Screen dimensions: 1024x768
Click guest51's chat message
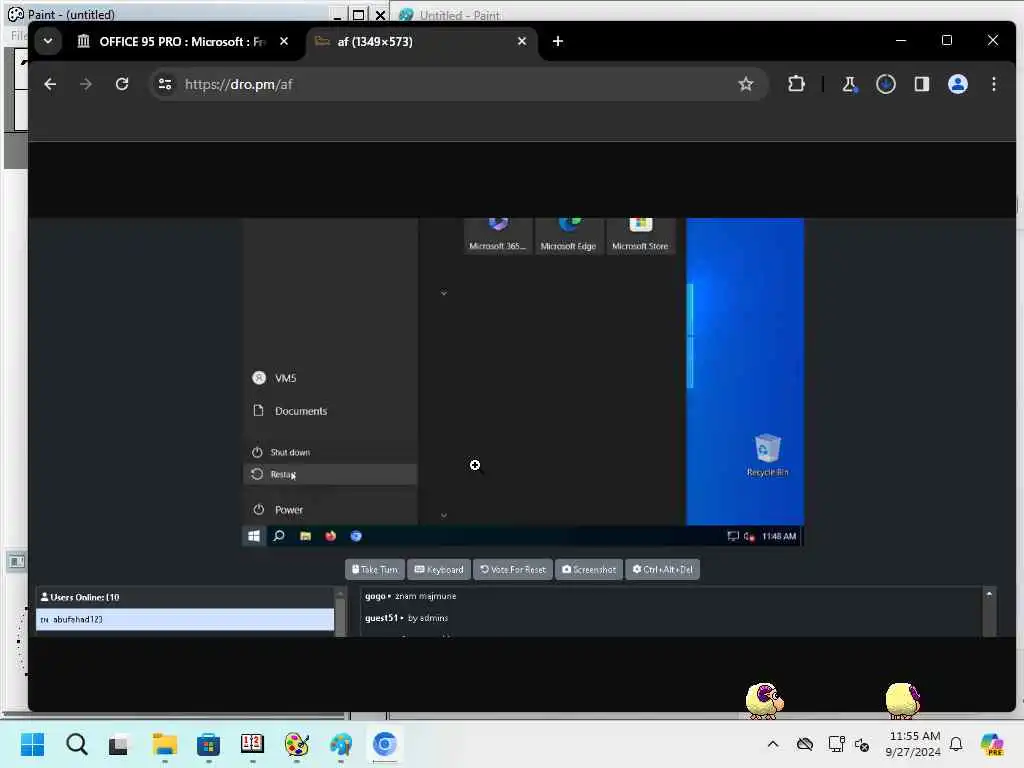(407, 618)
